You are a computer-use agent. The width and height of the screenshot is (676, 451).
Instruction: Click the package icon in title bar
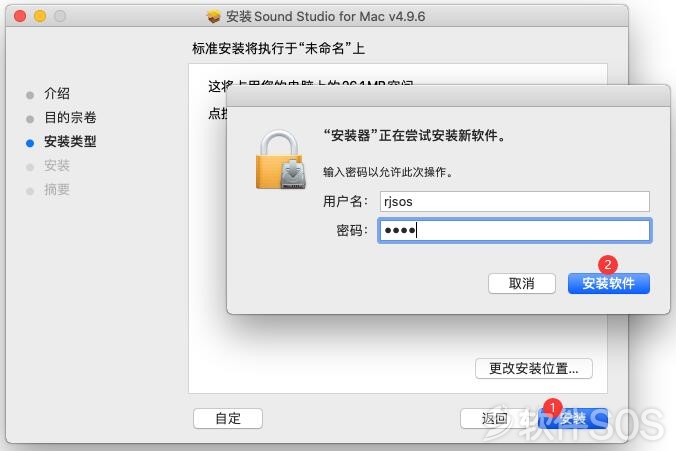pyautogui.click(x=213, y=16)
